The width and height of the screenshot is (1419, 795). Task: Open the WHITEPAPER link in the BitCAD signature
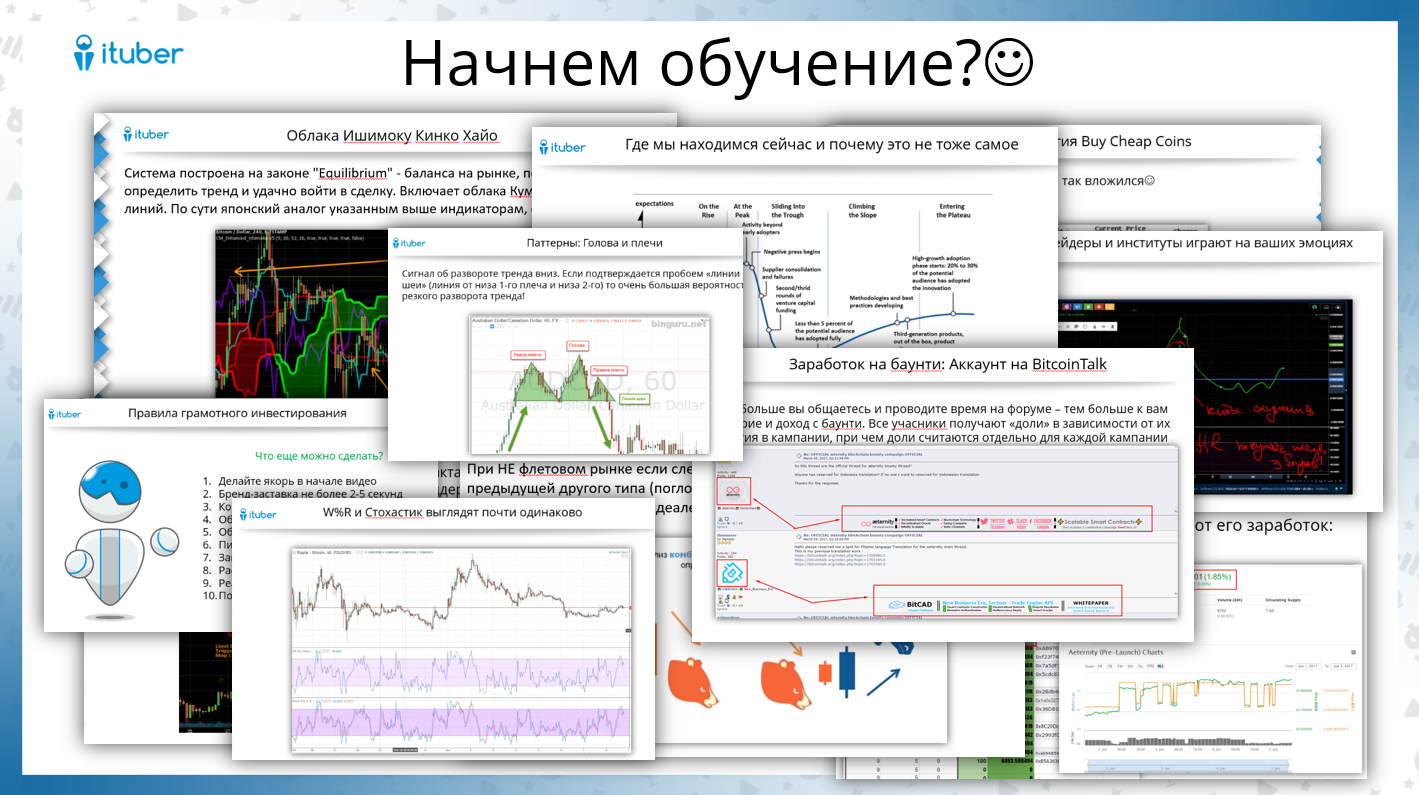tap(1091, 603)
